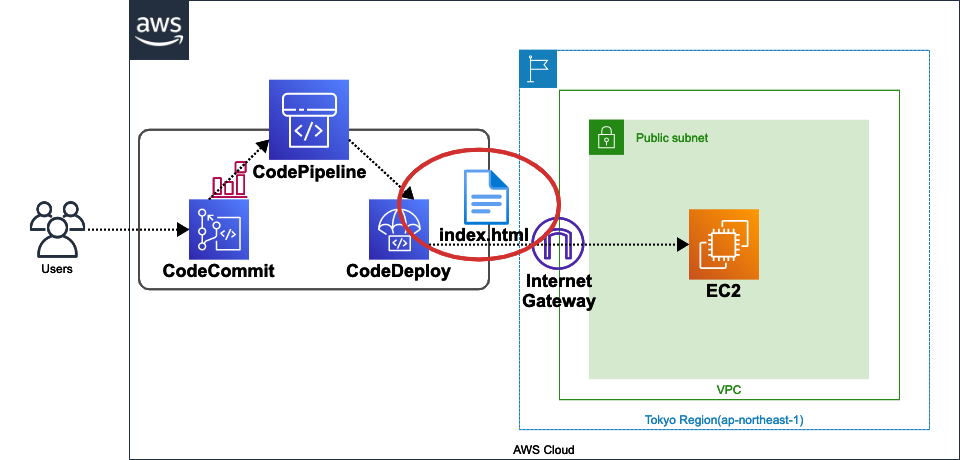Screen dimensions: 960x460
Task: Select the "CodeCommit" label text
Action: point(219,270)
